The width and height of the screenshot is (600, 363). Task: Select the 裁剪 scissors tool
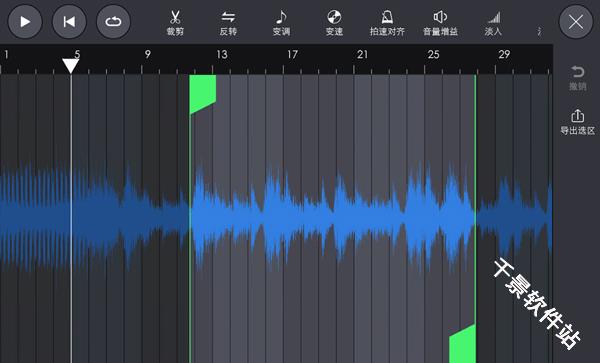pos(175,23)
